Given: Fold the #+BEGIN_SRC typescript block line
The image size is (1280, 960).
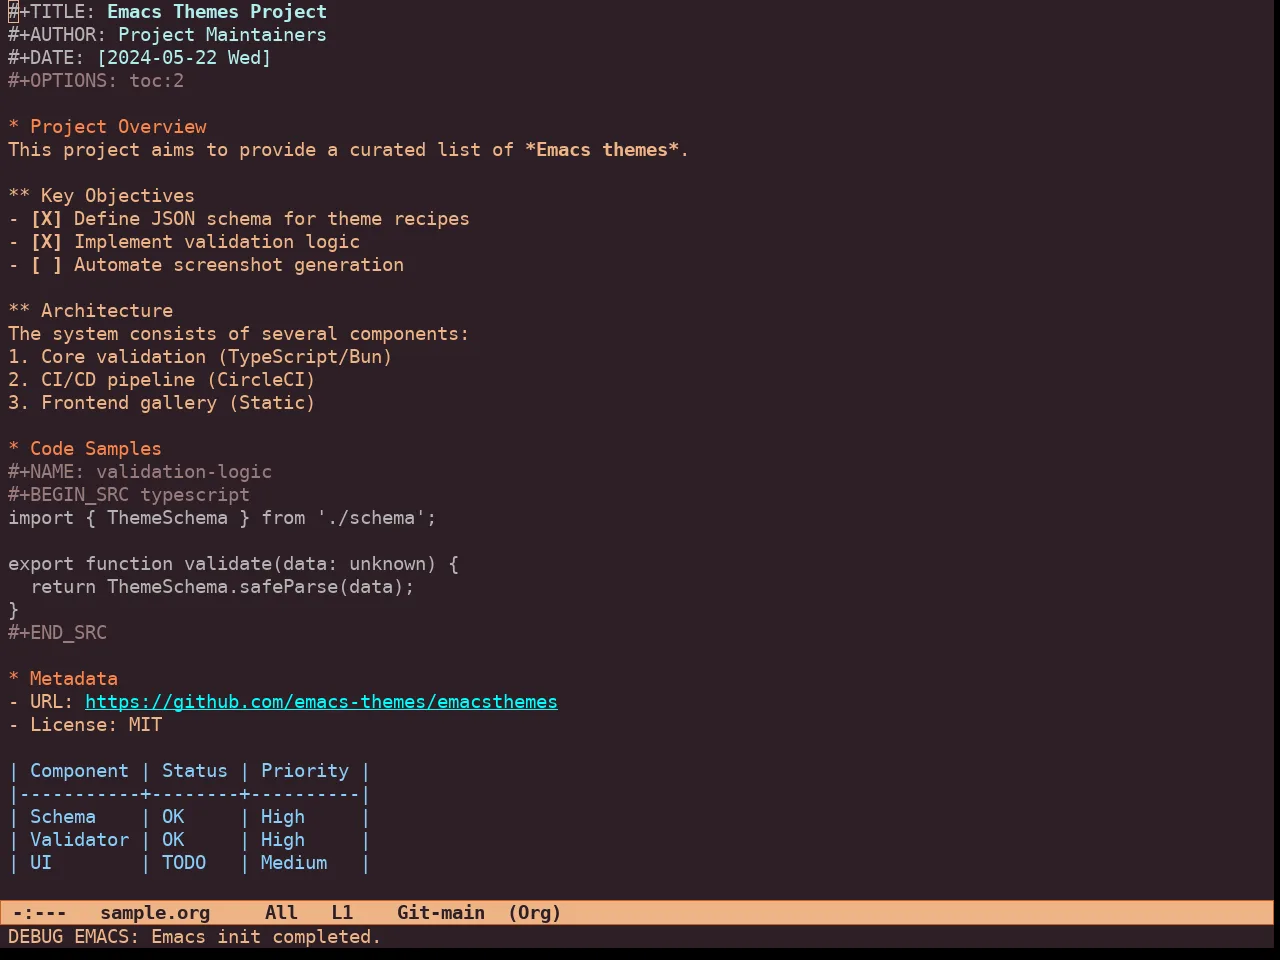Looking at the screenshot, I should tap(129, 495).
